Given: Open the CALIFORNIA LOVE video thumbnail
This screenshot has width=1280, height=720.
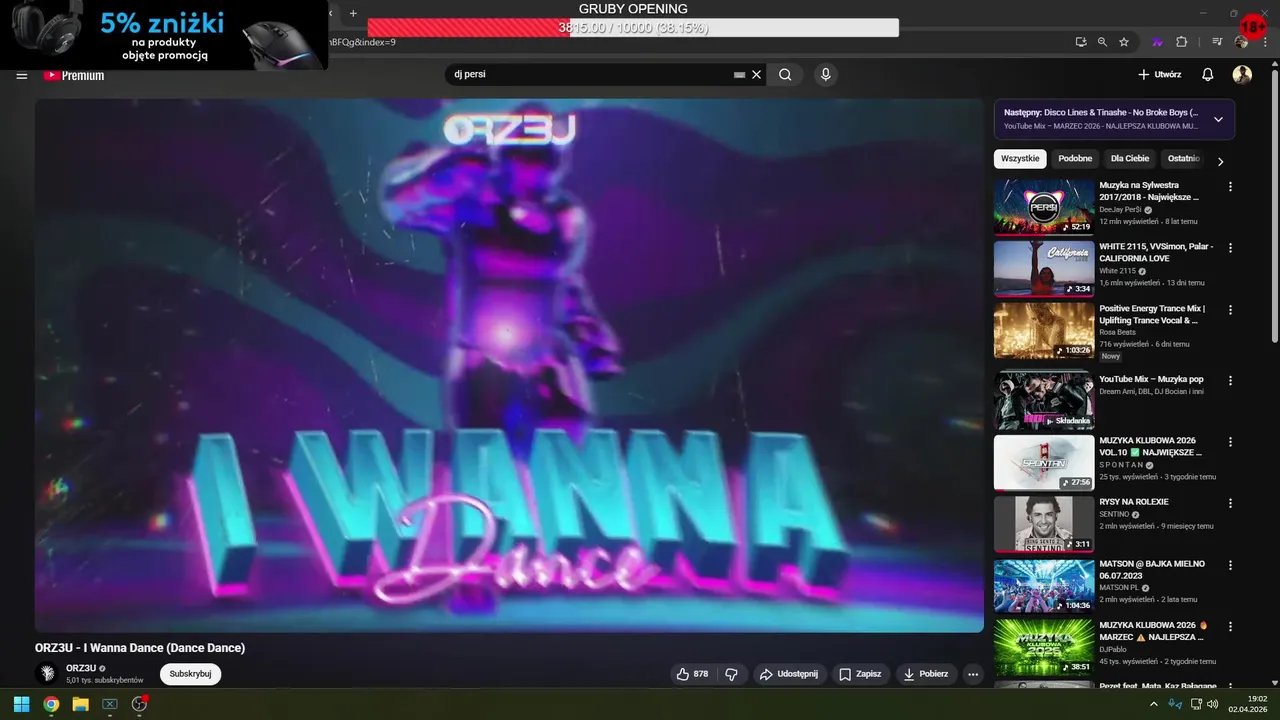Looking at the screenshot, I should coord(1044,268).
